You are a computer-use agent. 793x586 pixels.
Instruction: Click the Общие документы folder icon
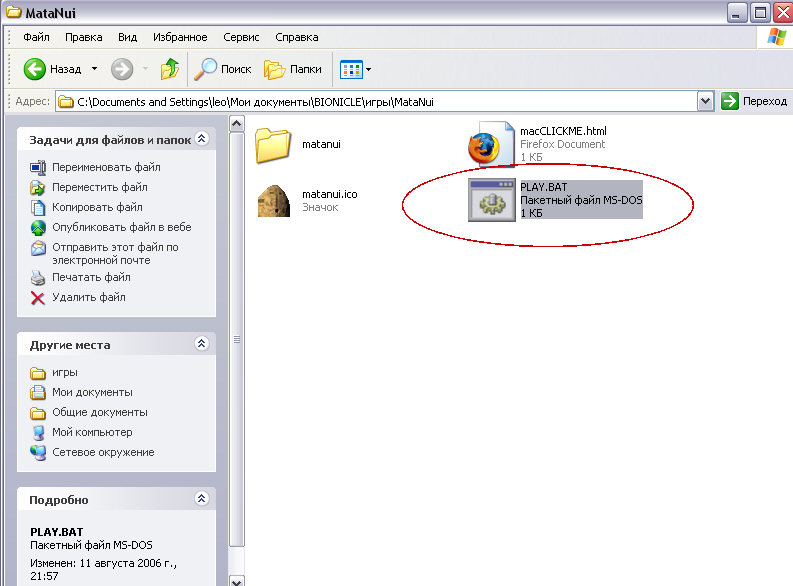coord(38,413)
